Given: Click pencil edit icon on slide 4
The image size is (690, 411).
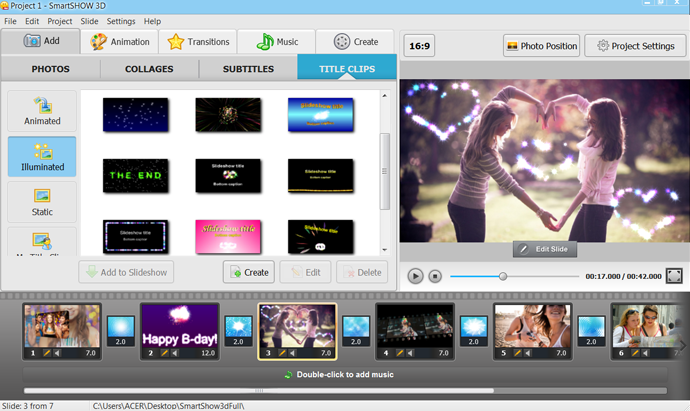Looking at the screenshot, I should coord(400,353).
